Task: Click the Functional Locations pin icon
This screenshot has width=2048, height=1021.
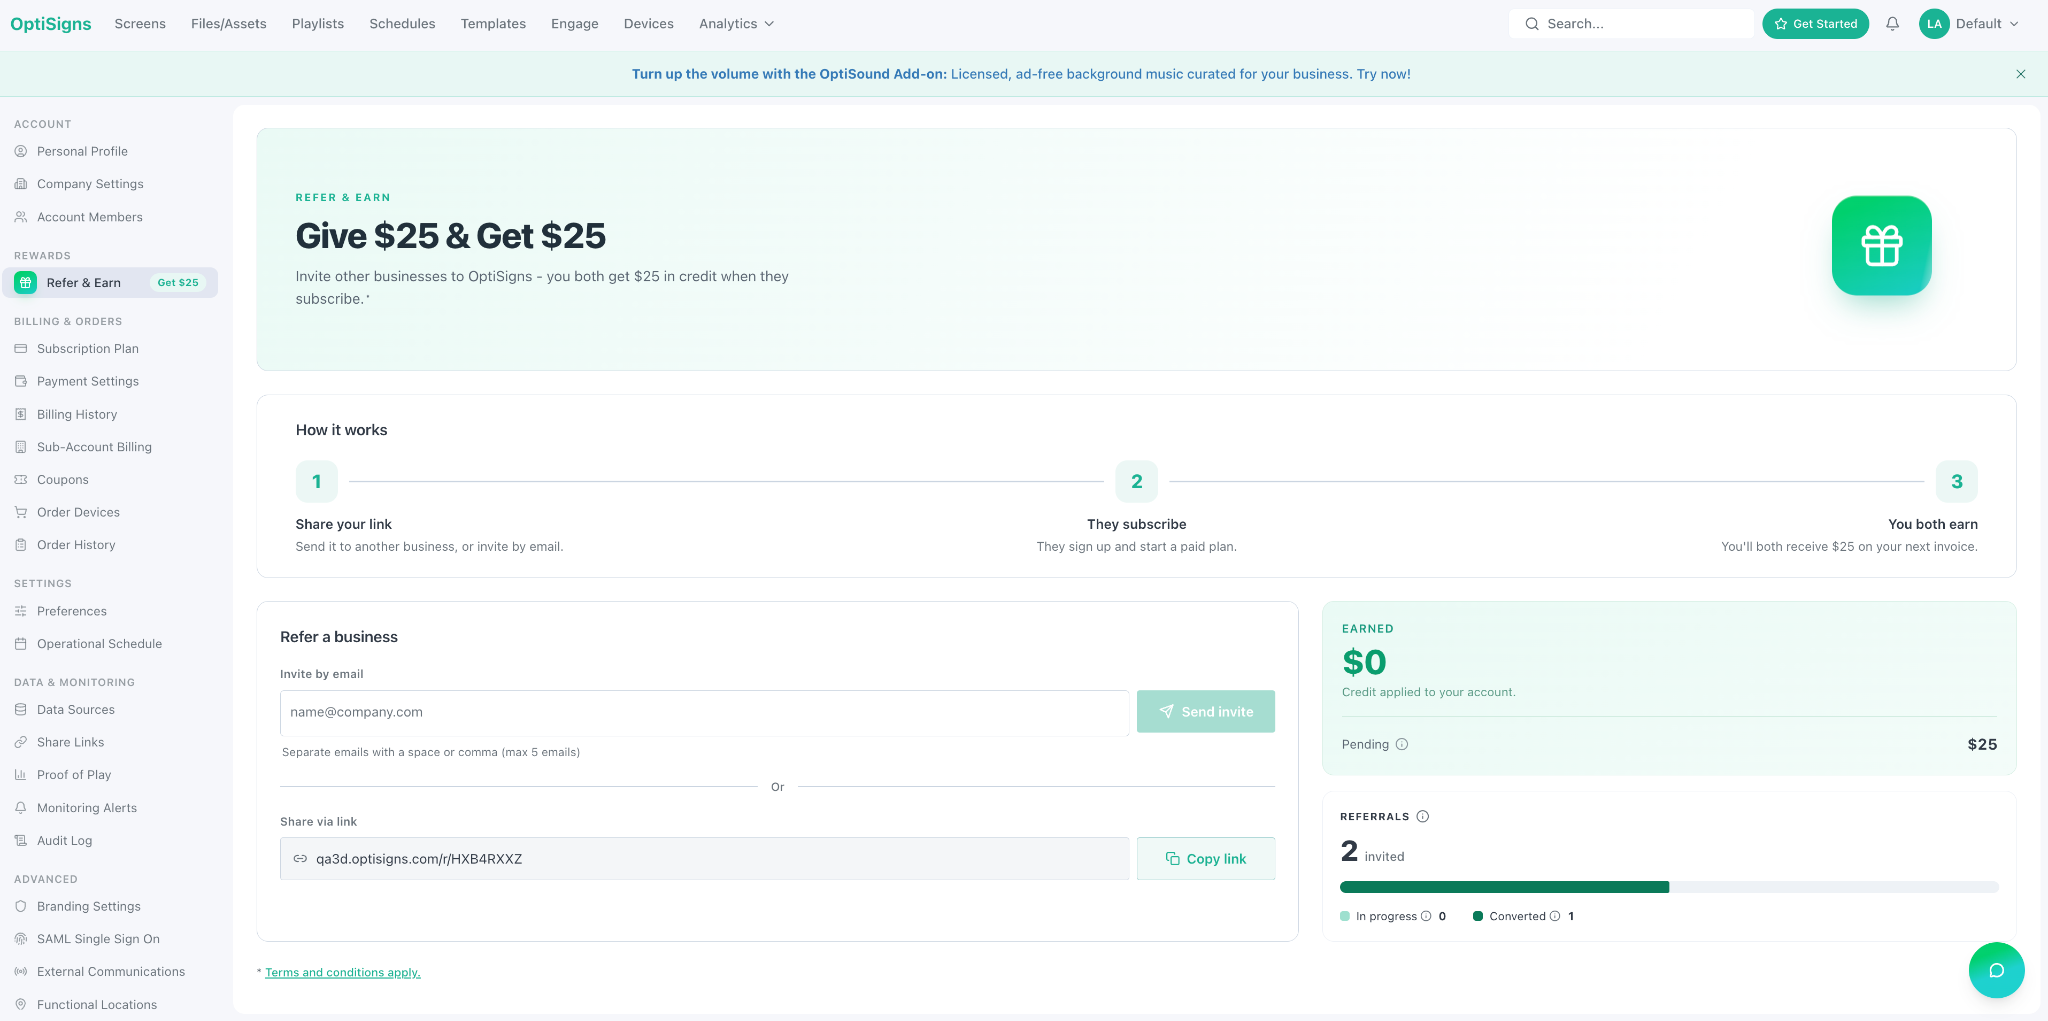Action: 21,1004
